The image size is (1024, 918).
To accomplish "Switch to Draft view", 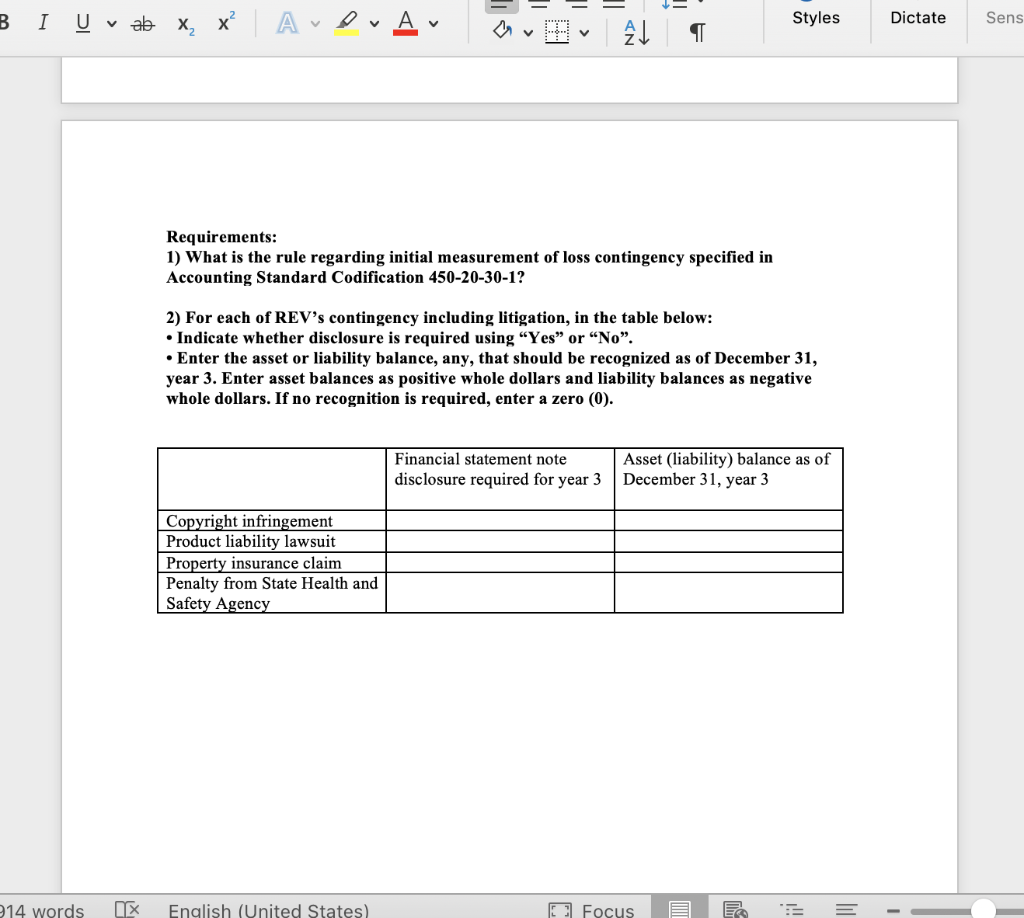I will pyautogui.click(x=846, y=909).
